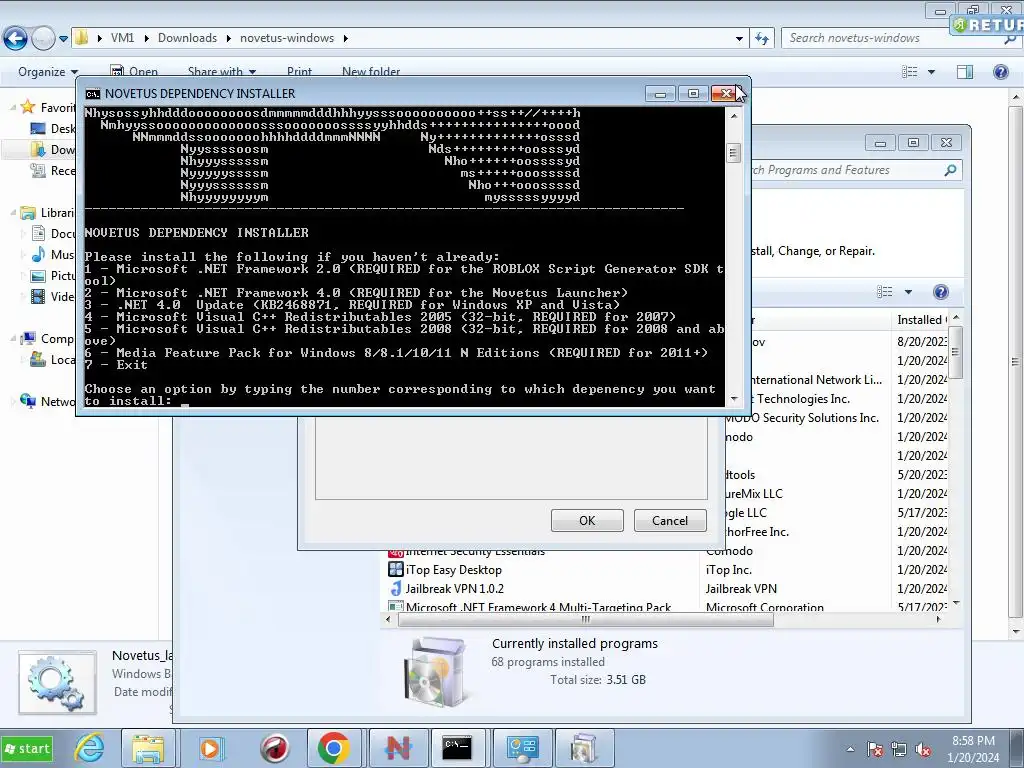Viewport: 1024px width, 768px height.
Task: Click the Network icon in navigation pane
Action: 28,401
